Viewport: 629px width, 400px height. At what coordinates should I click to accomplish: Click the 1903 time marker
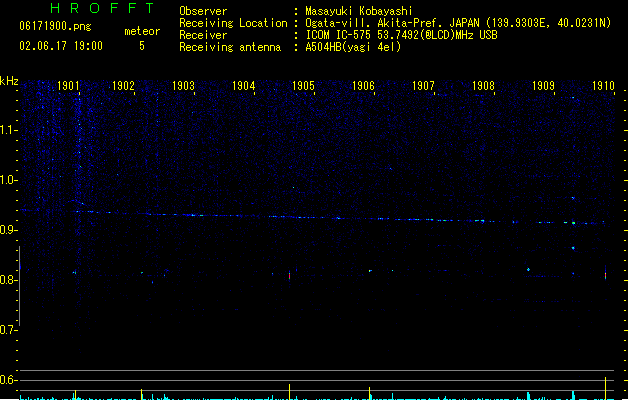click(x=183, y=86)
